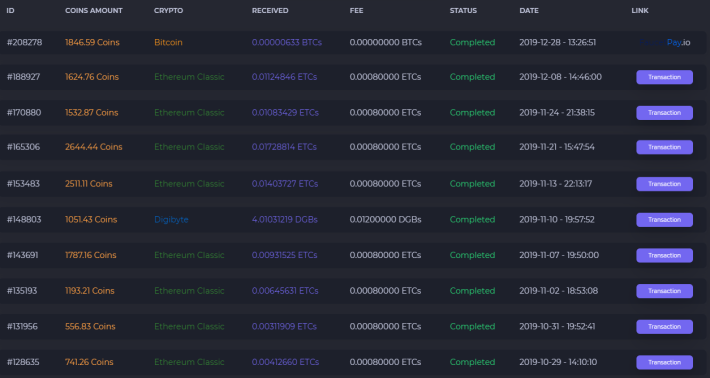Select ID cell #208278
This screenshot has height=378, width=710.
pos(24,43)
